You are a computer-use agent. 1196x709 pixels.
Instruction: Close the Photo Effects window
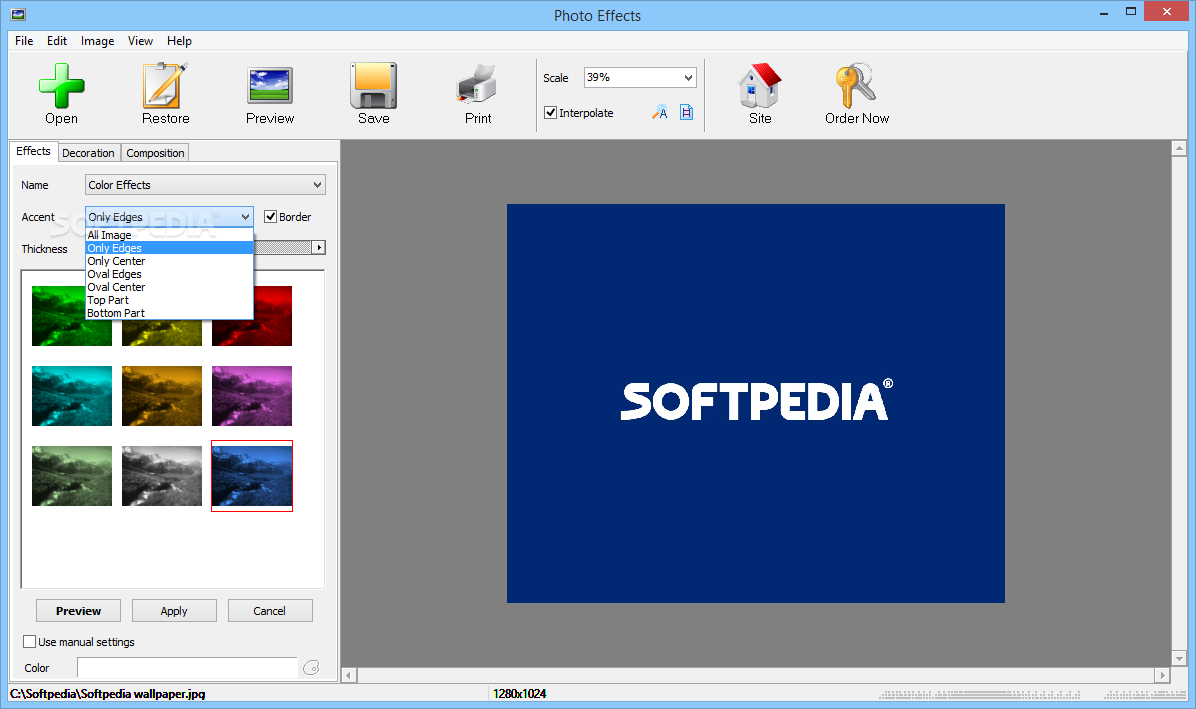[x=1167, y=11]
